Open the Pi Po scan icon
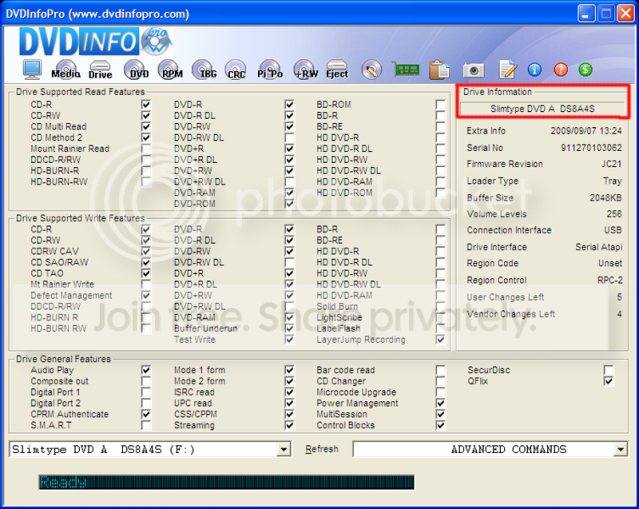This screenshot has height=509, width=639. click(270, 69)
